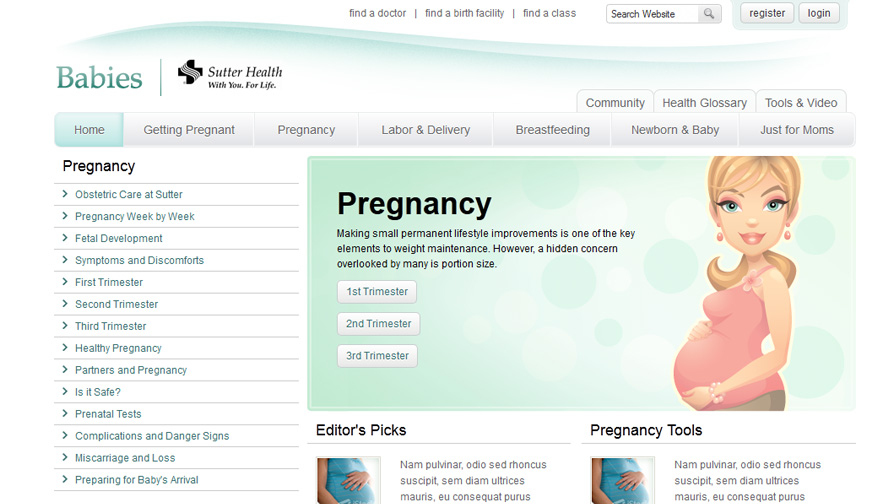Click chevron beside Symptoms and Discomforts

pyautogui.click(x=65, y=260)
